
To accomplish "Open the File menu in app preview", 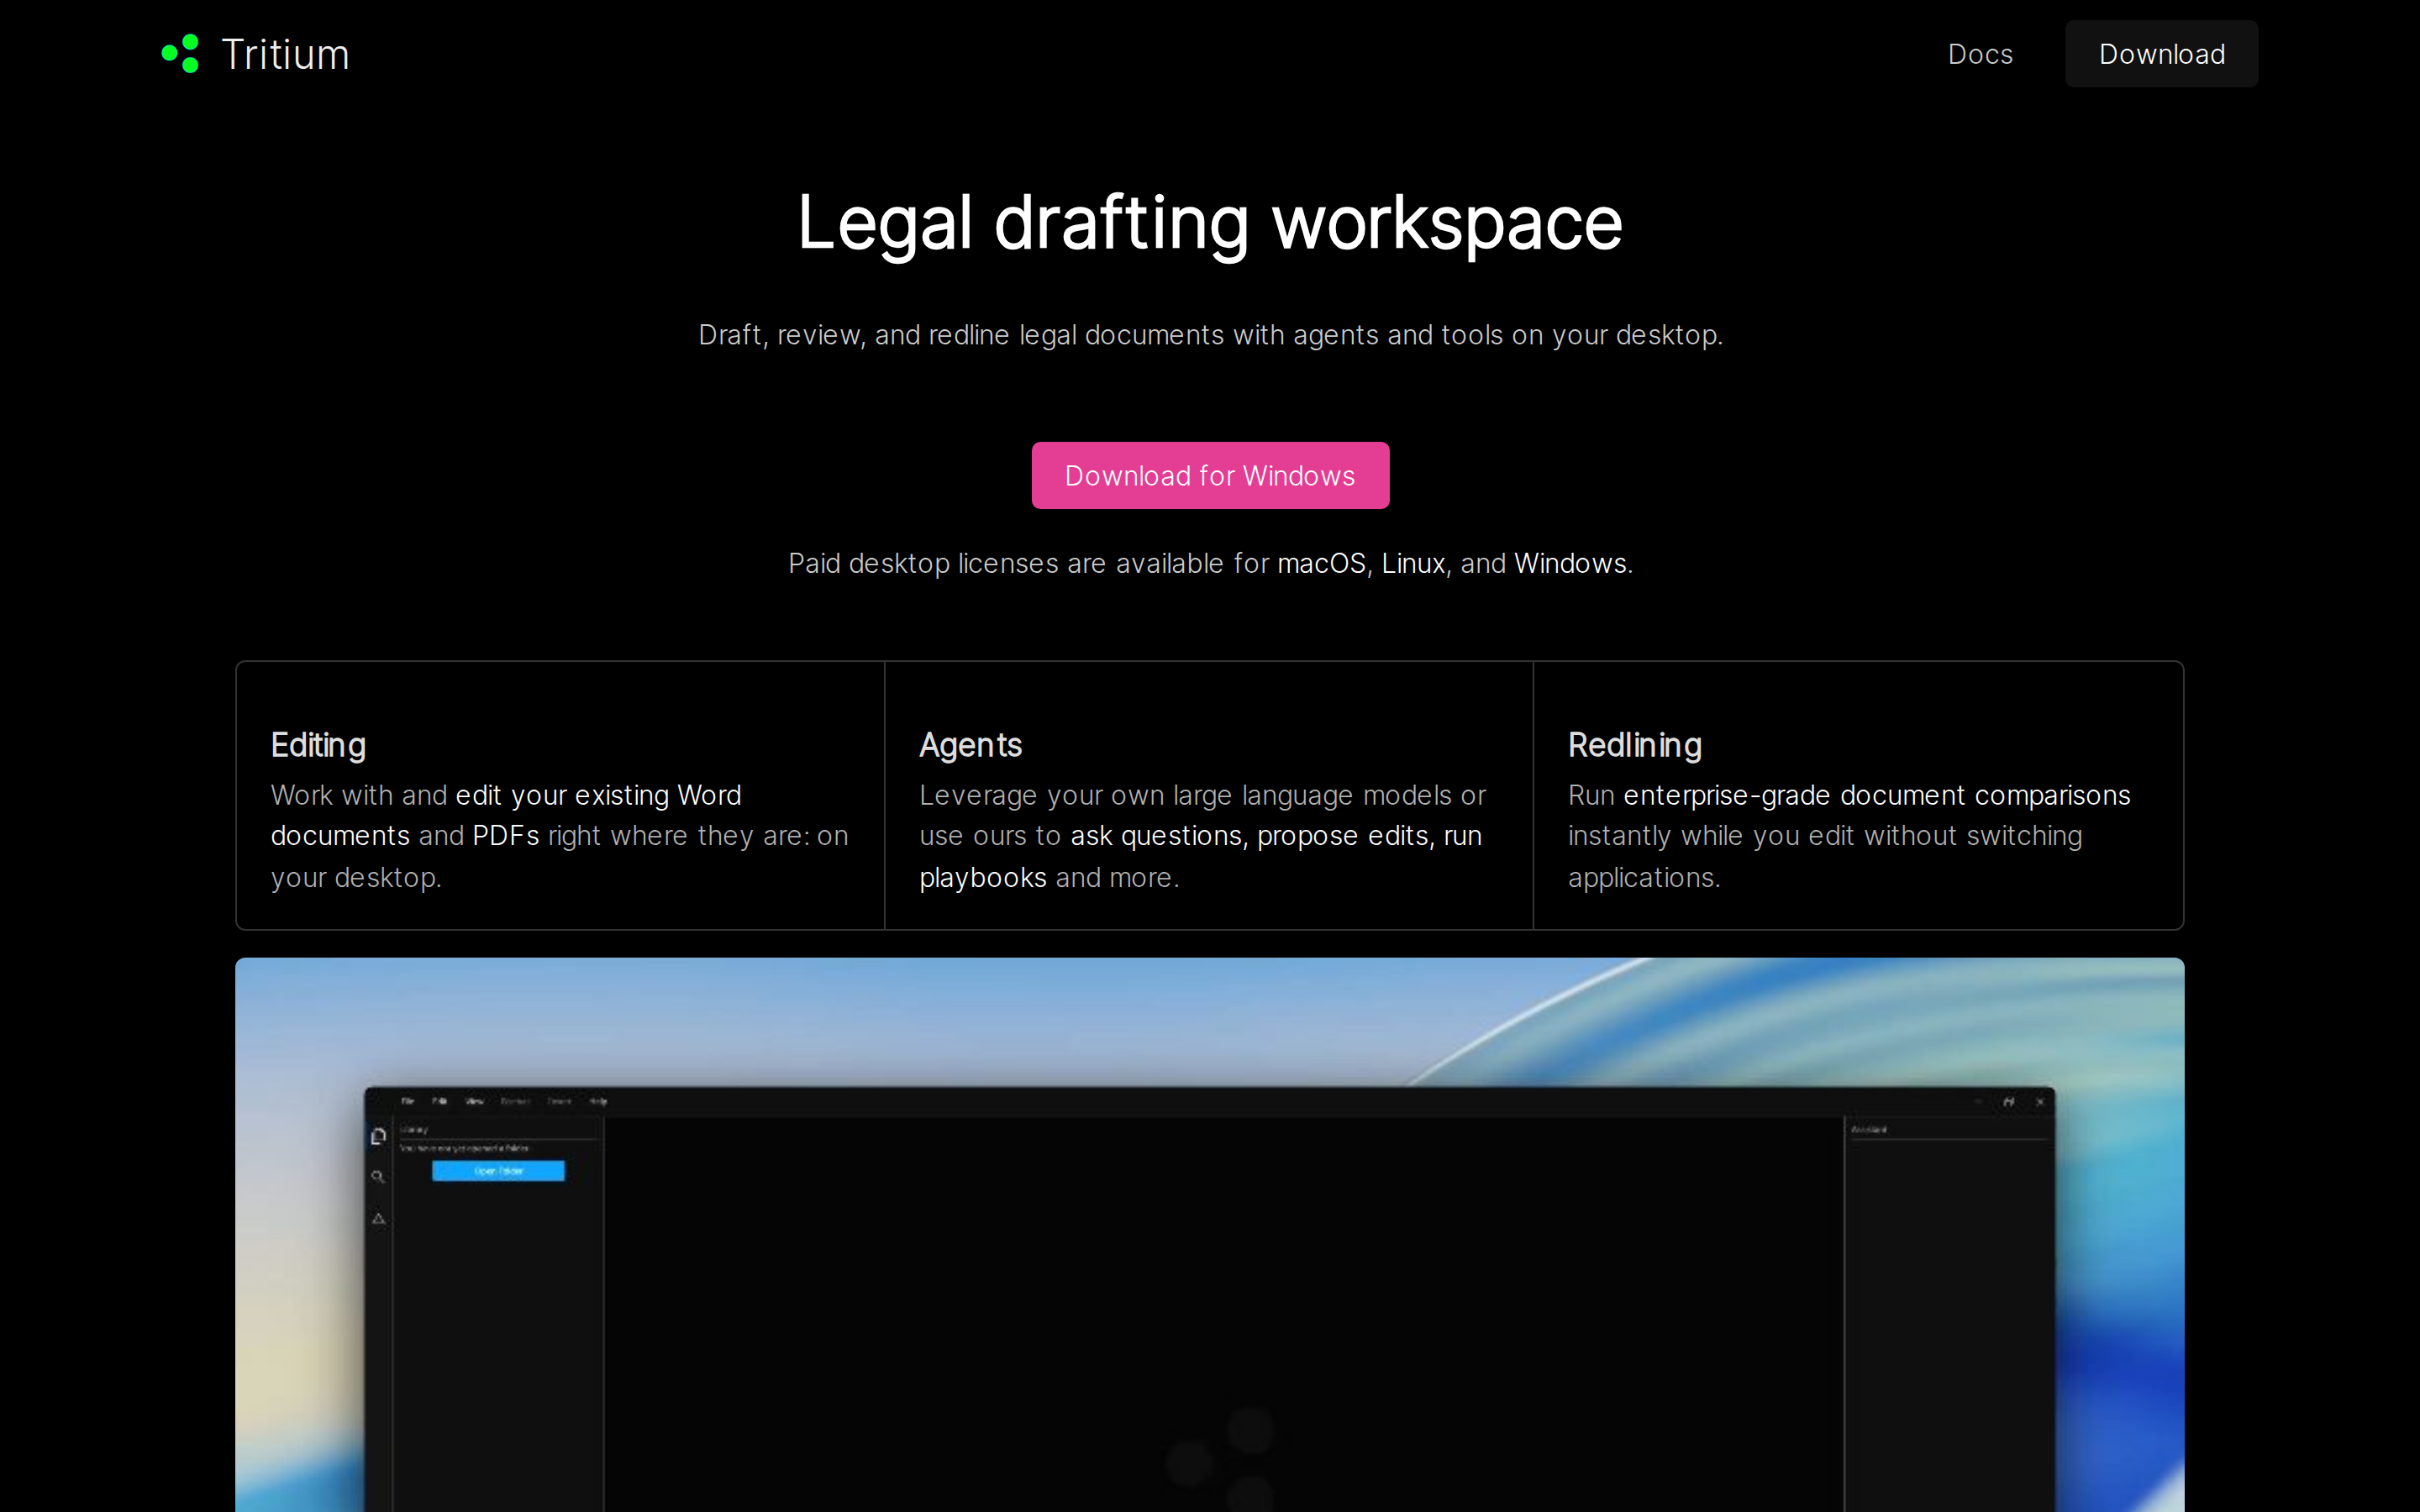I will [407, 1101].
